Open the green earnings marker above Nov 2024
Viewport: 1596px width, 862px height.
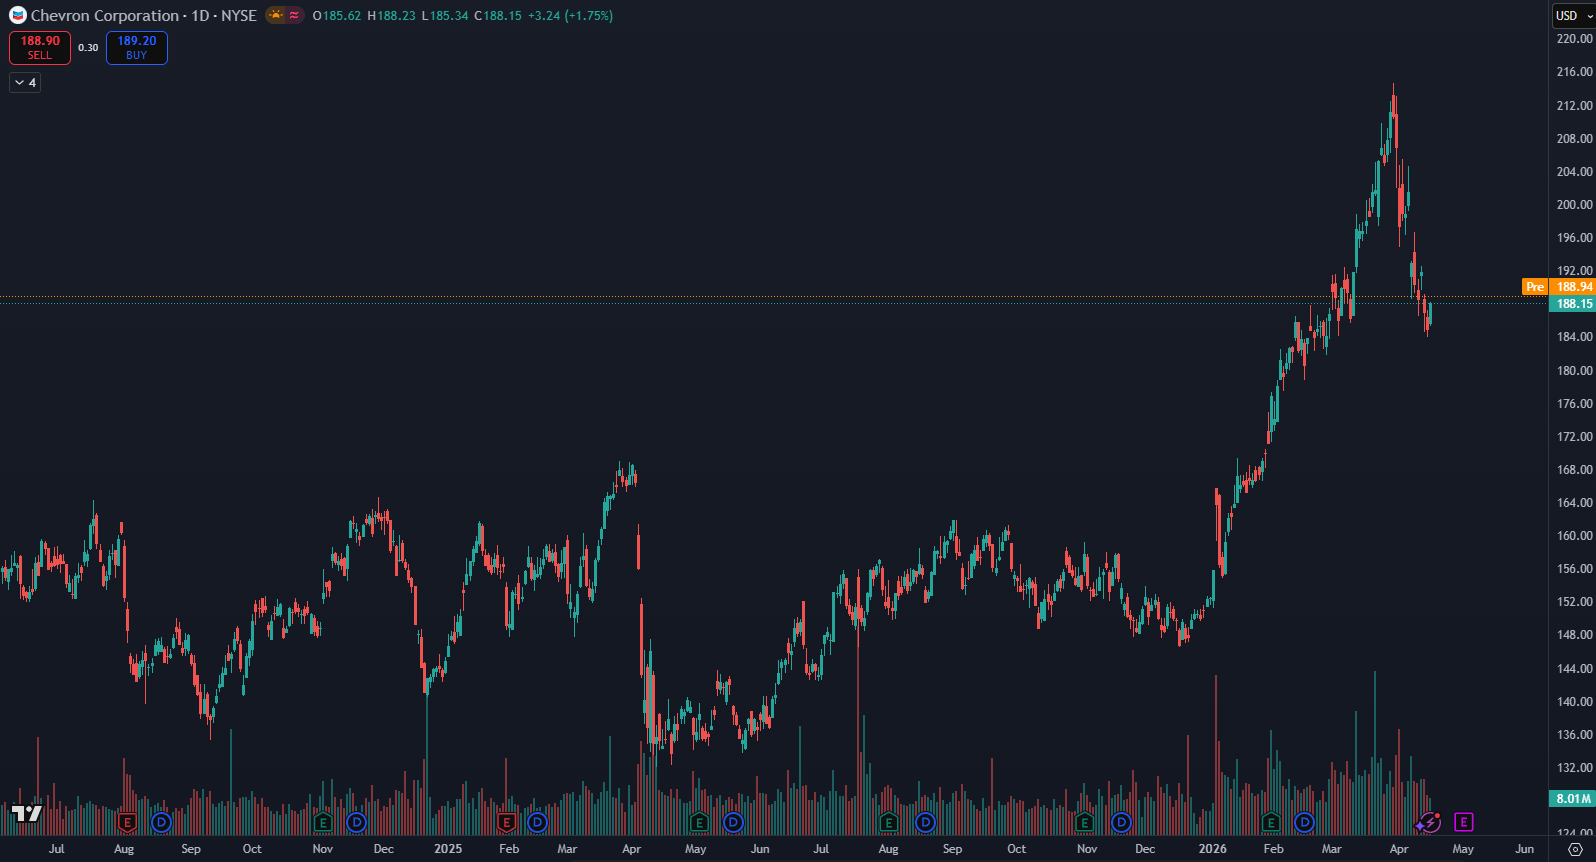click(322, 823)
